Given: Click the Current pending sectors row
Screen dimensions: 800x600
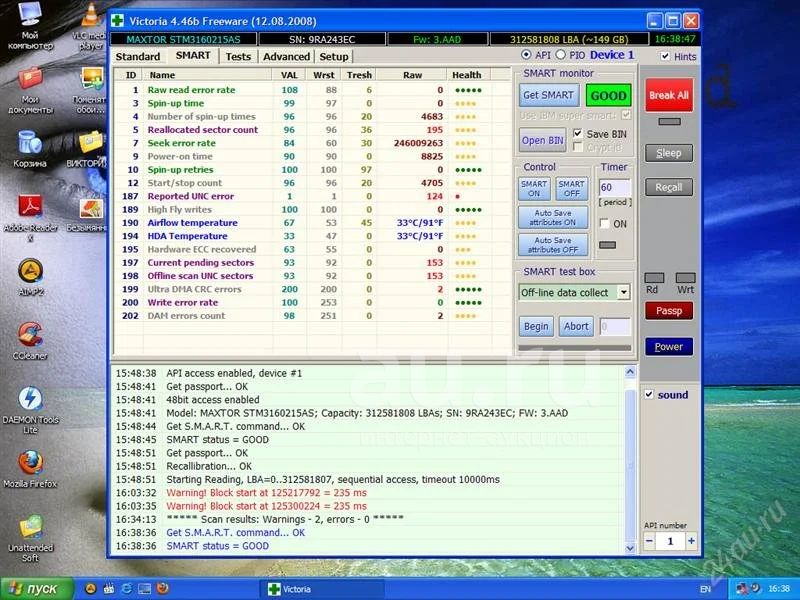Looking at the screenshot, I should [312, 262].
